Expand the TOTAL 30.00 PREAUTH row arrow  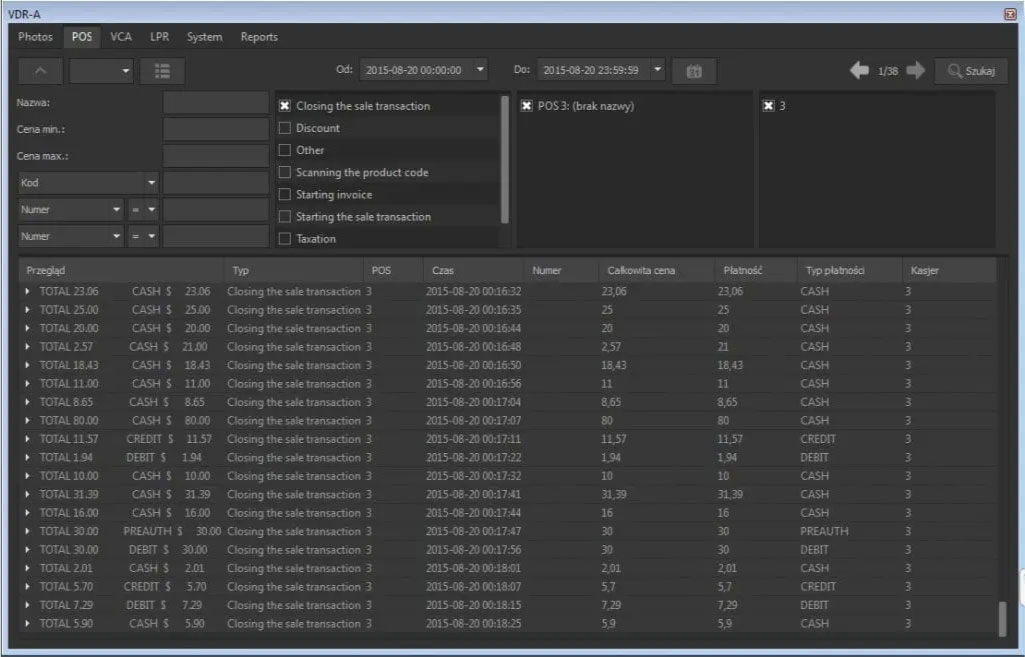coord(28,531)
